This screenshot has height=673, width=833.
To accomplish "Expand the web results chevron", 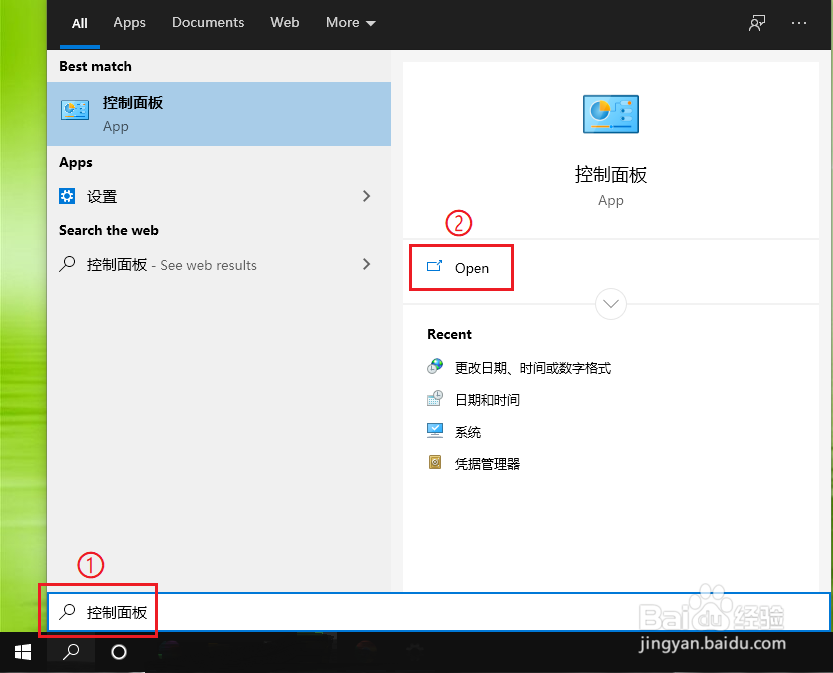I will (x=367, y=264).
